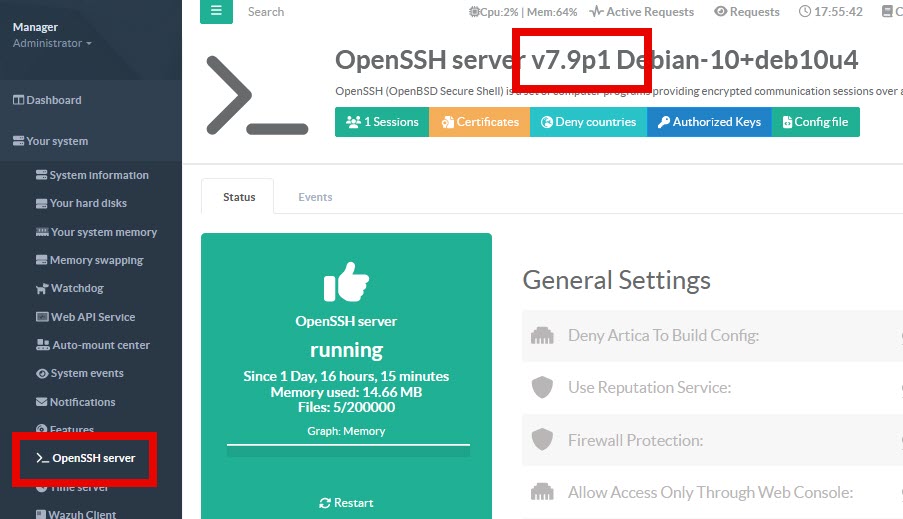Open the 1 Sessions panel
This screenshot has height=519, width=903.
381,122
